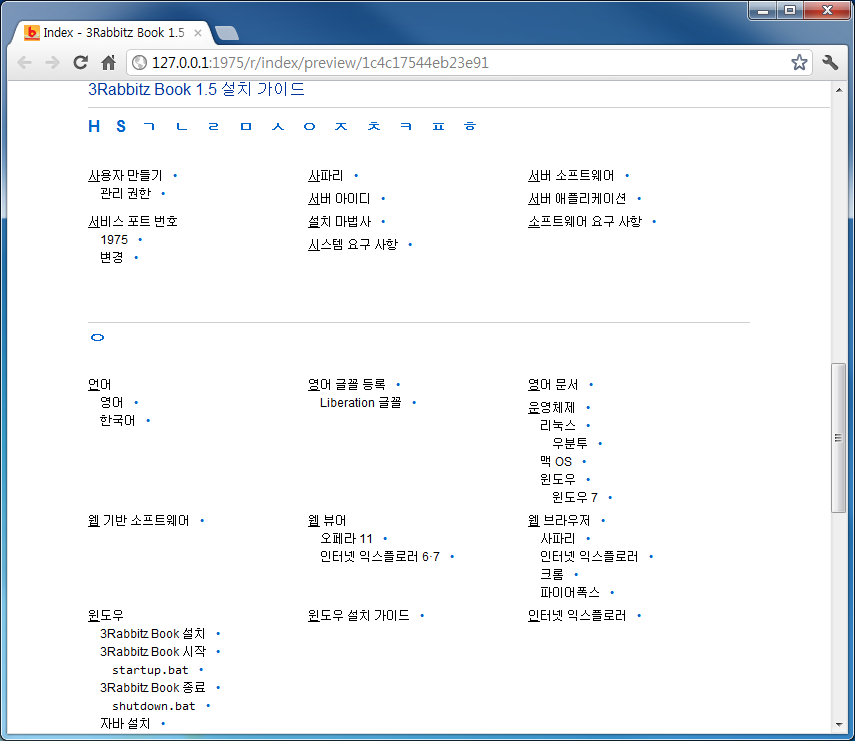
Task: Jump to index section ㅇ in navigation
Action: tap(310, 126)
